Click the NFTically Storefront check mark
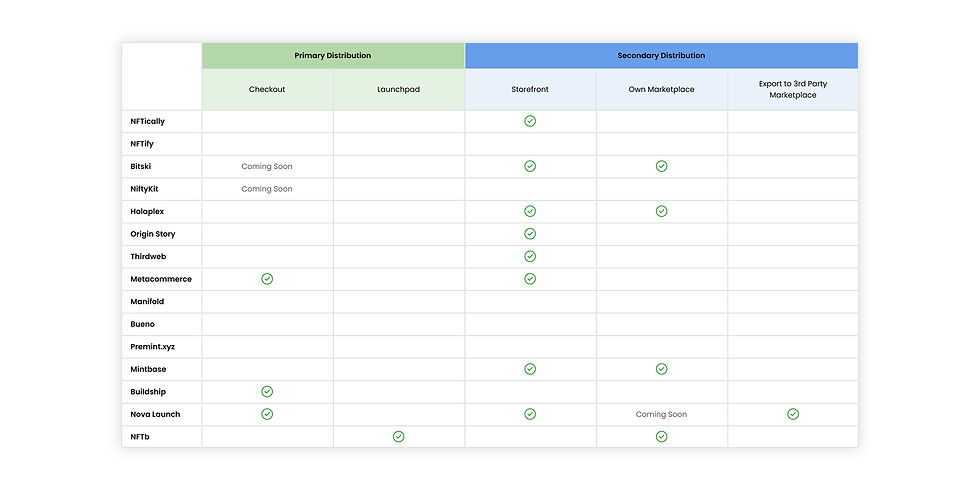This screenshot has width=980, height=490. (530, 121)
